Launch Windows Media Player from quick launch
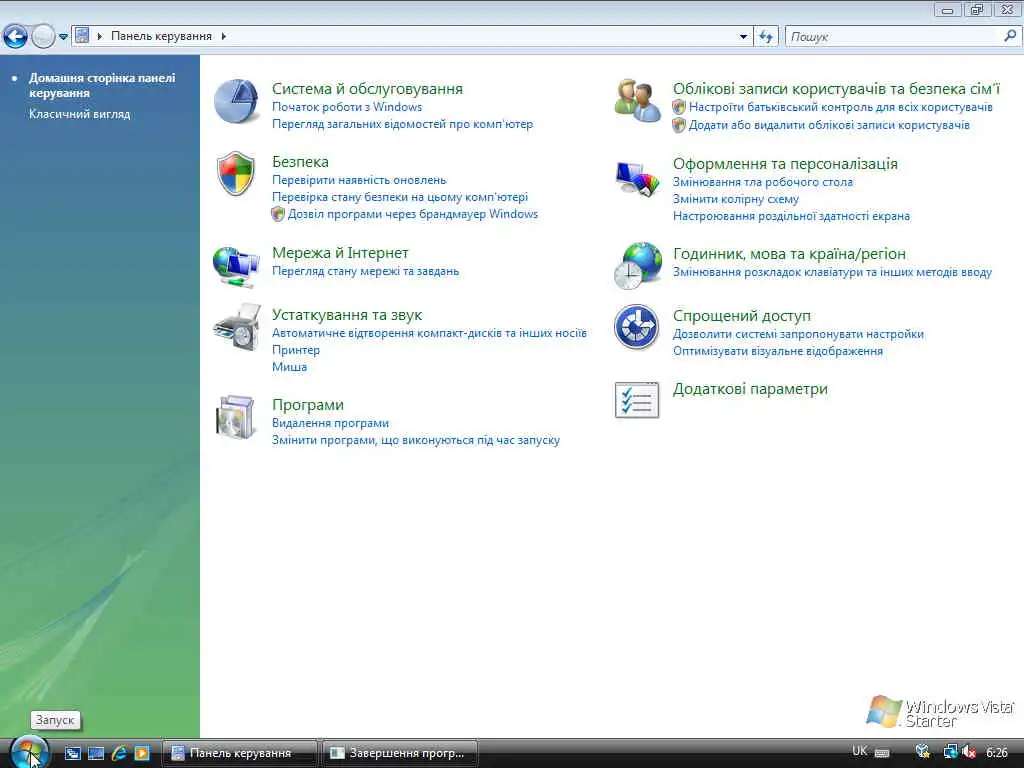The width and height of the screenshot is (1024, 768). (x=142, y=753)
